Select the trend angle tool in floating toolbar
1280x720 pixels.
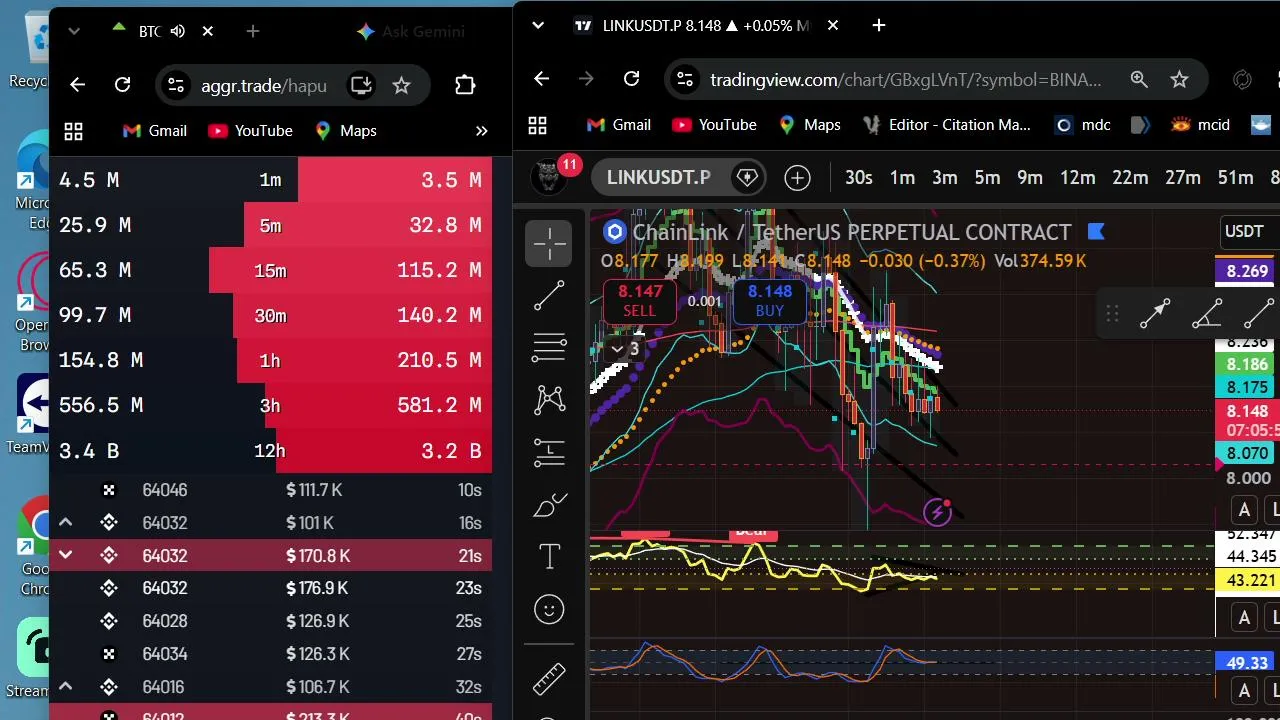(x=1207, y=315)
